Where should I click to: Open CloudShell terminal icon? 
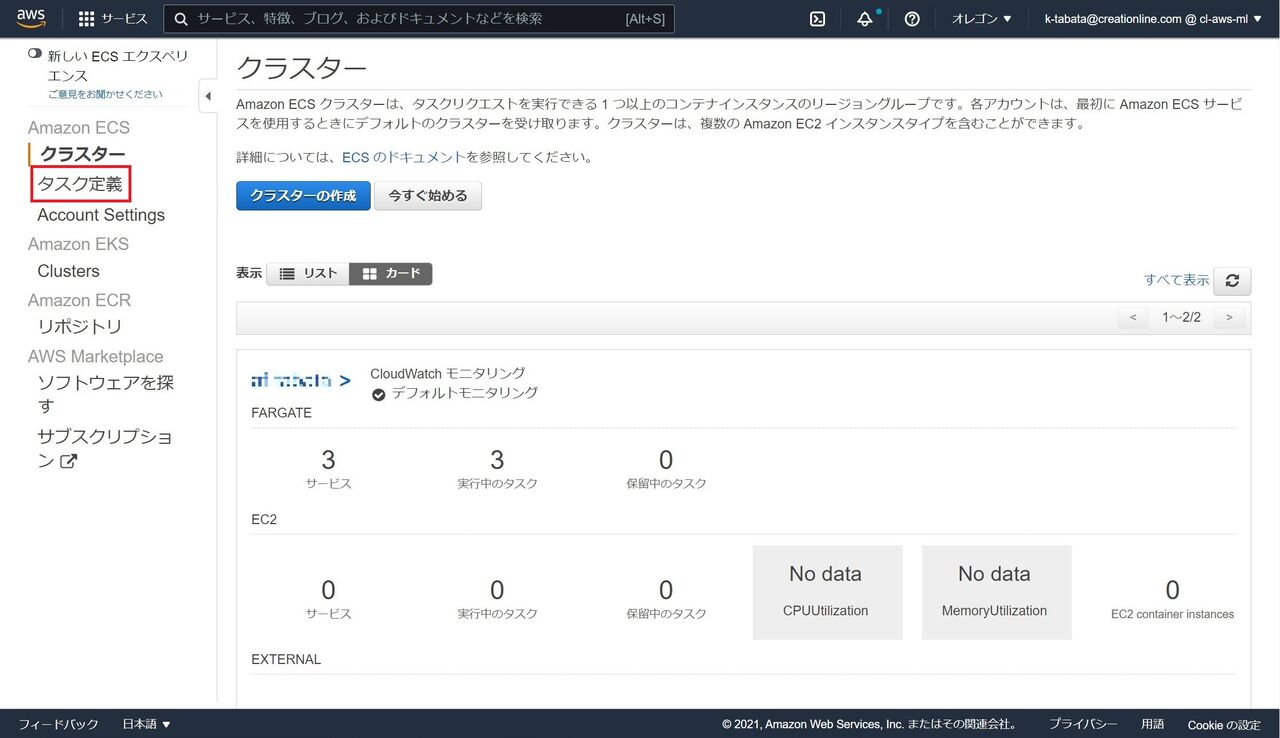pyautogui.click(x=817, y=19)
